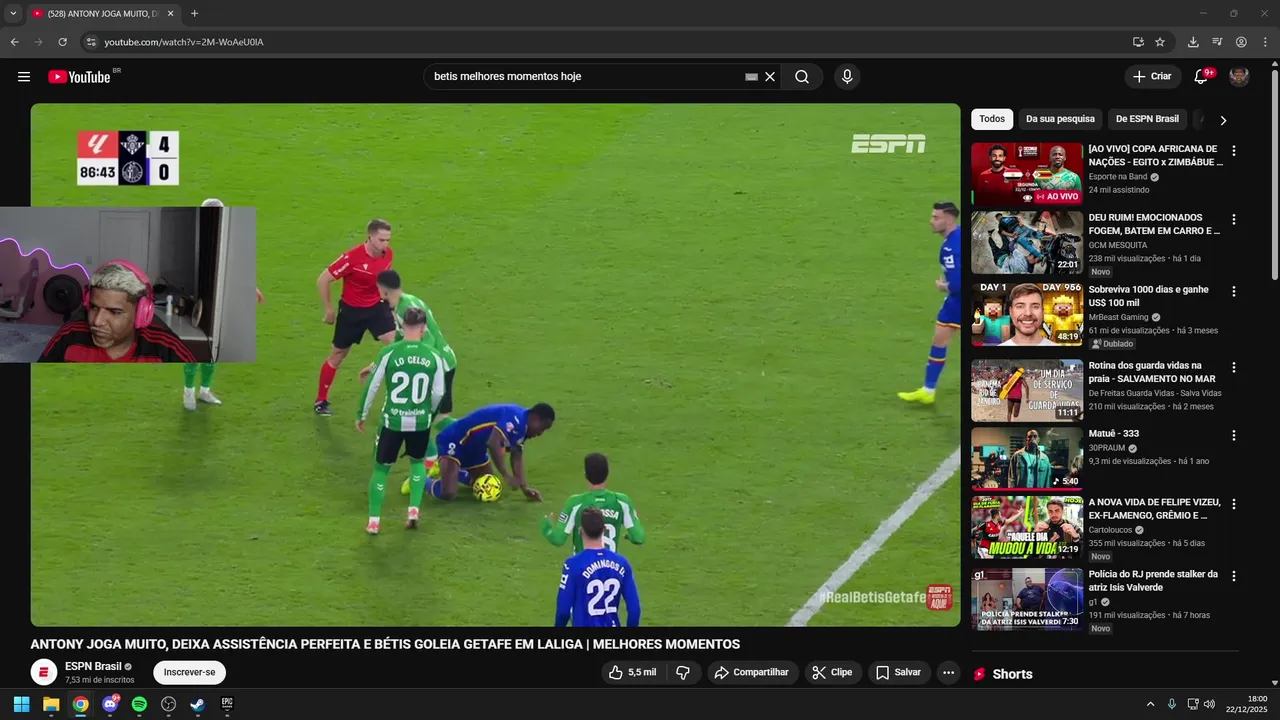
Task: Open options for the Rotina dos guarda vidas video
Action: tap(1234, 367)
